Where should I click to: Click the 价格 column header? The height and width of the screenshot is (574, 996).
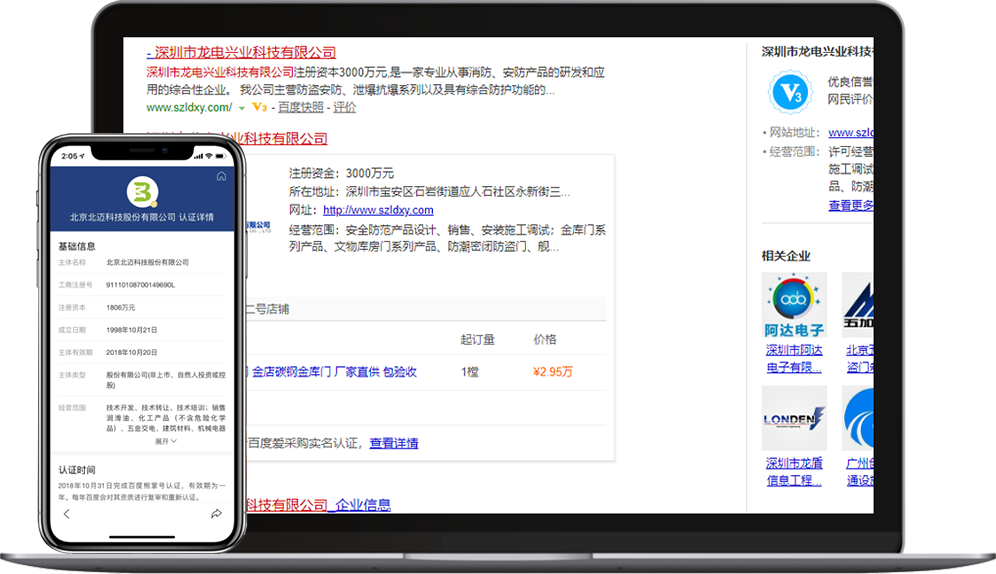coord(544,339)
